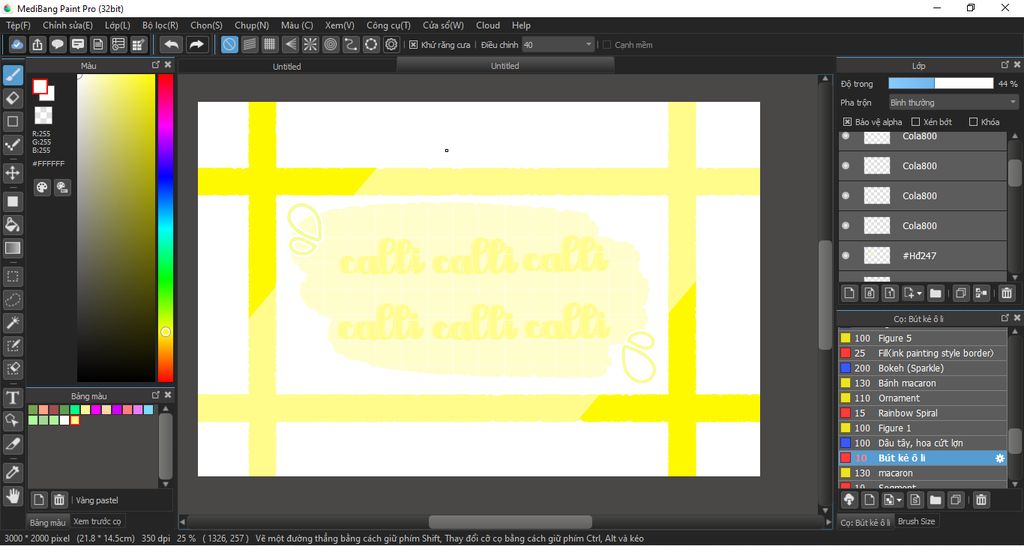Open the Công cụ(T) menu
Viewport: 1024px width, 546px height.
pos(389,25)
